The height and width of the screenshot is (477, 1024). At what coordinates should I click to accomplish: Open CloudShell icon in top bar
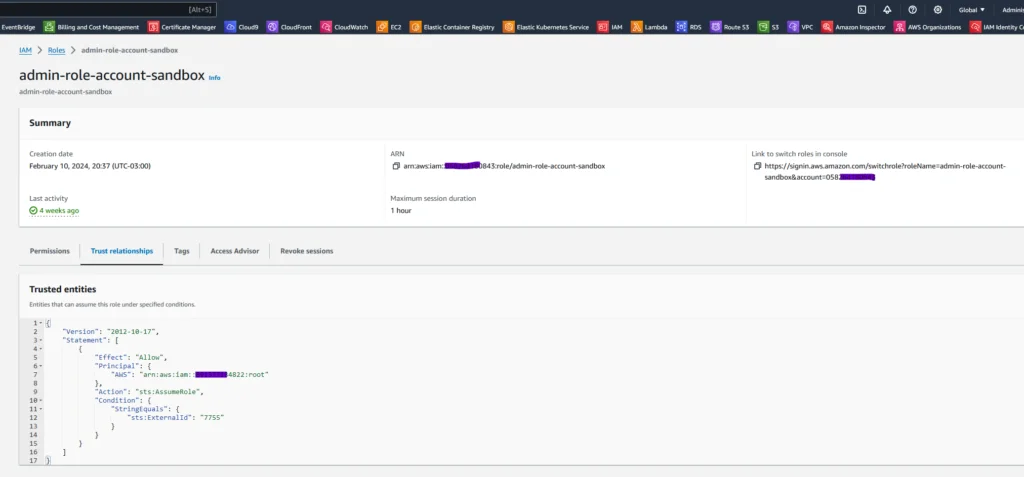[x=861, y=10]
